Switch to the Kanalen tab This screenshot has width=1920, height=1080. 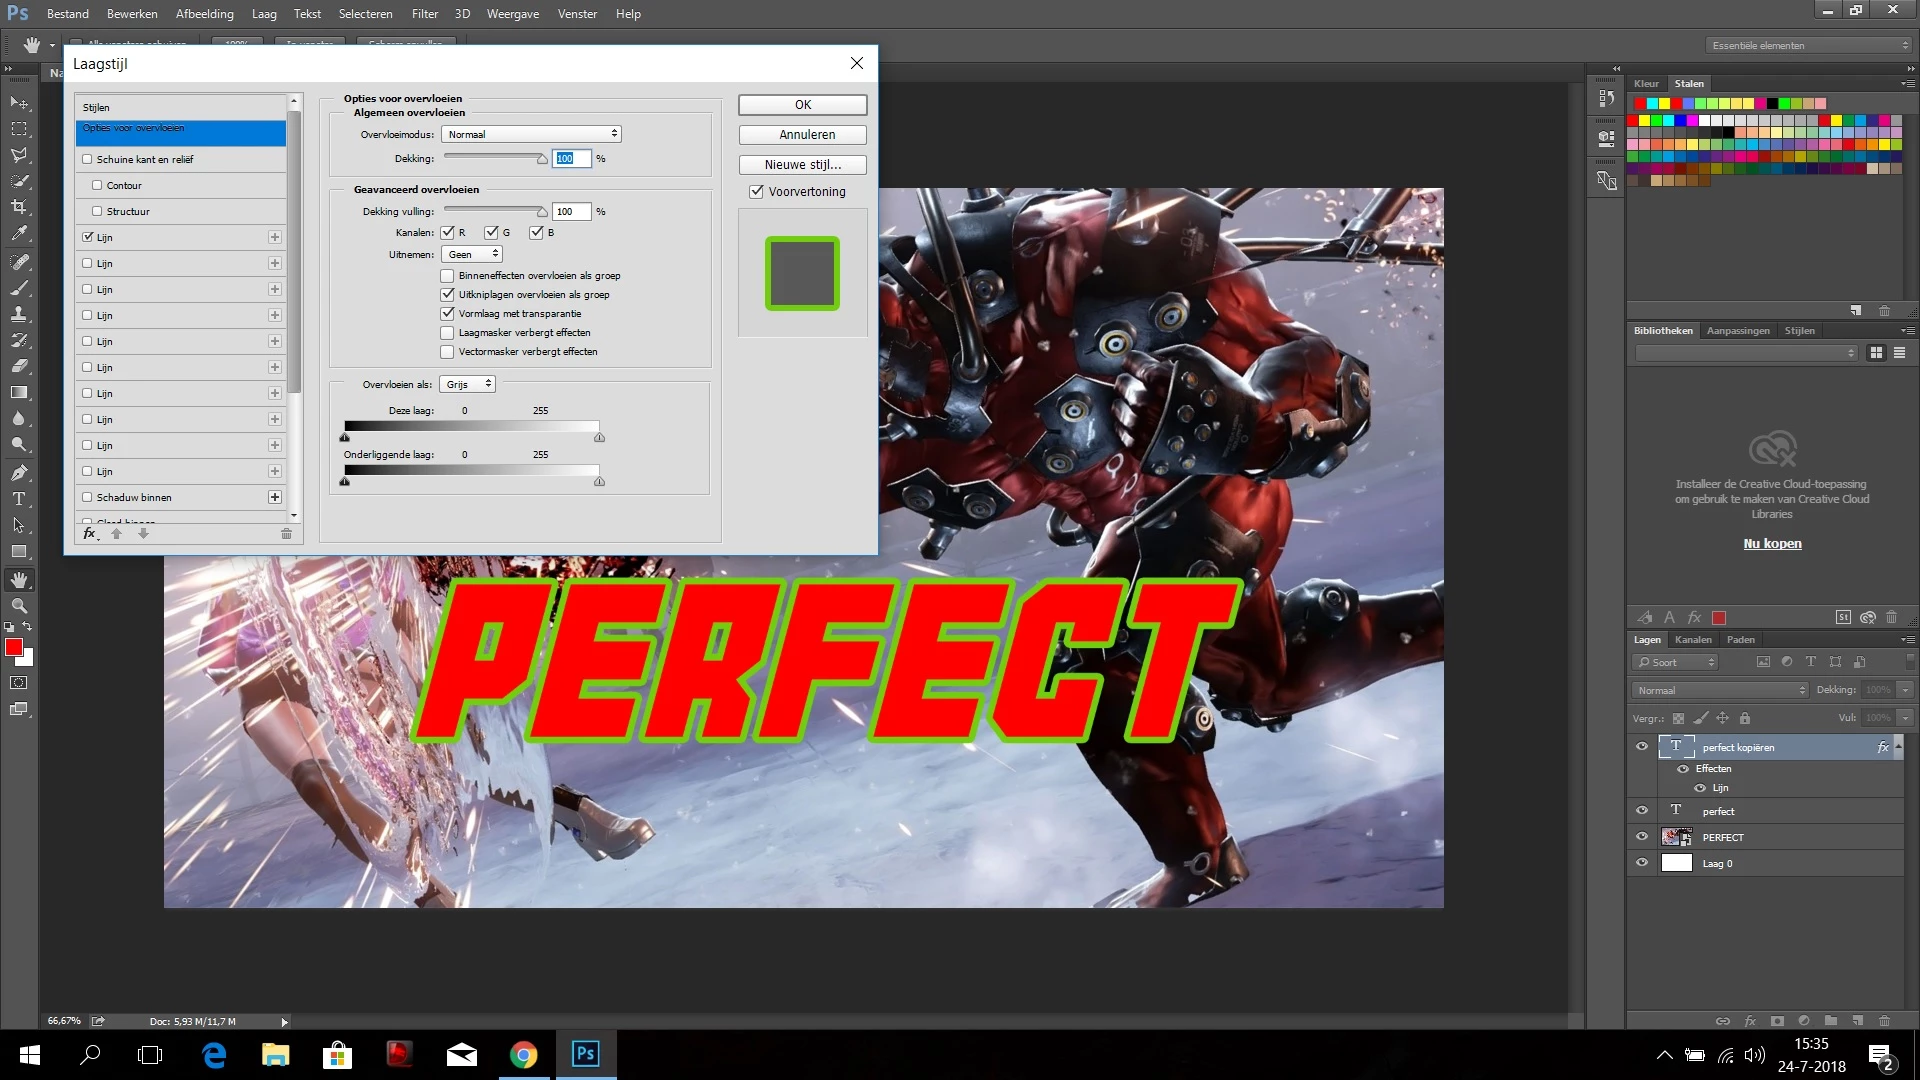click(1692, 640)
